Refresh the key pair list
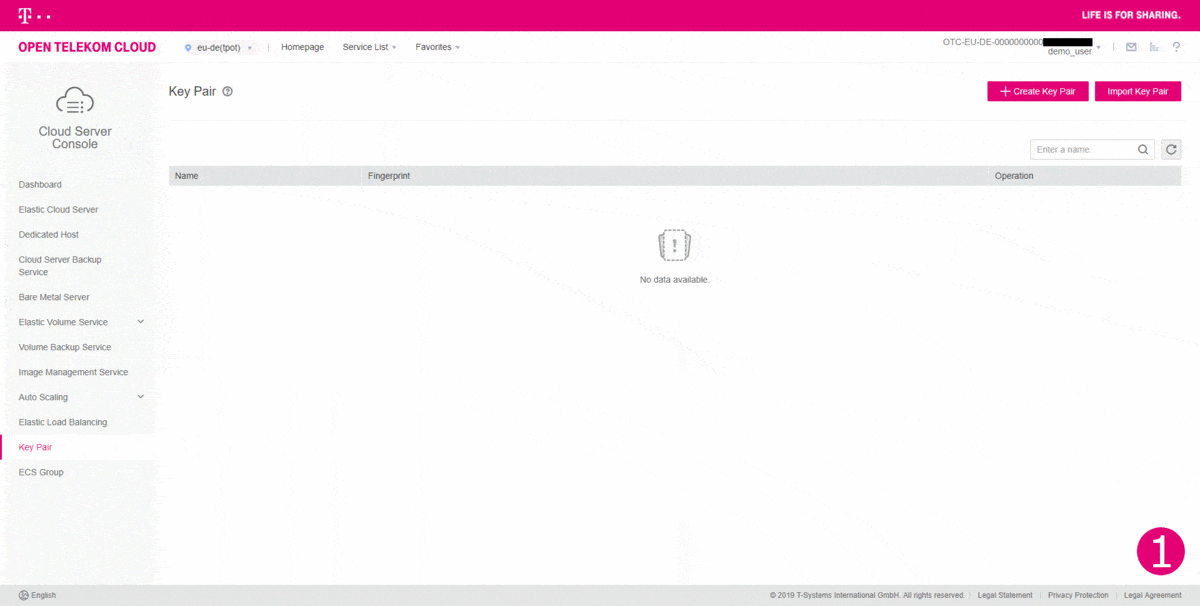1200x606 pixels. click(1171, 149)
